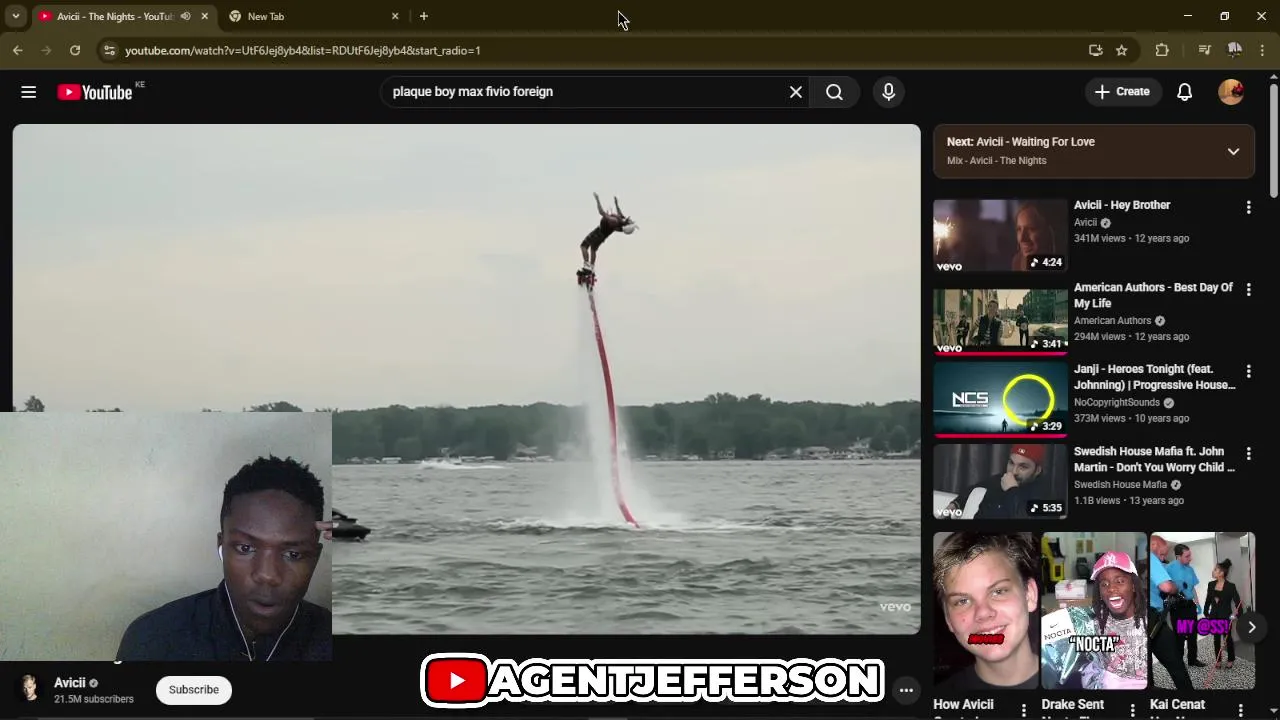Play the NCS Janji thumbnail
This screenshot has height=720, width=1280.
(x=1000, y=399)
